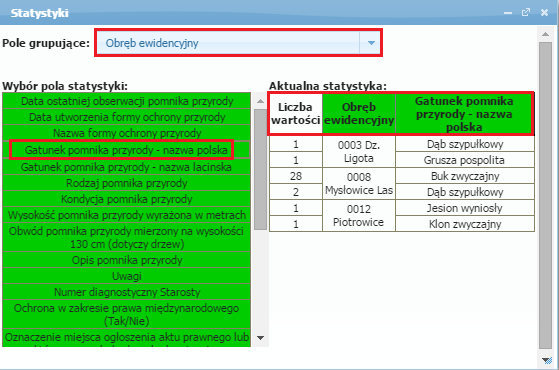Click the Liczba wartości column header
Image resolution: width=559 pixels, height=370 pixels.
tap(296, 113)
